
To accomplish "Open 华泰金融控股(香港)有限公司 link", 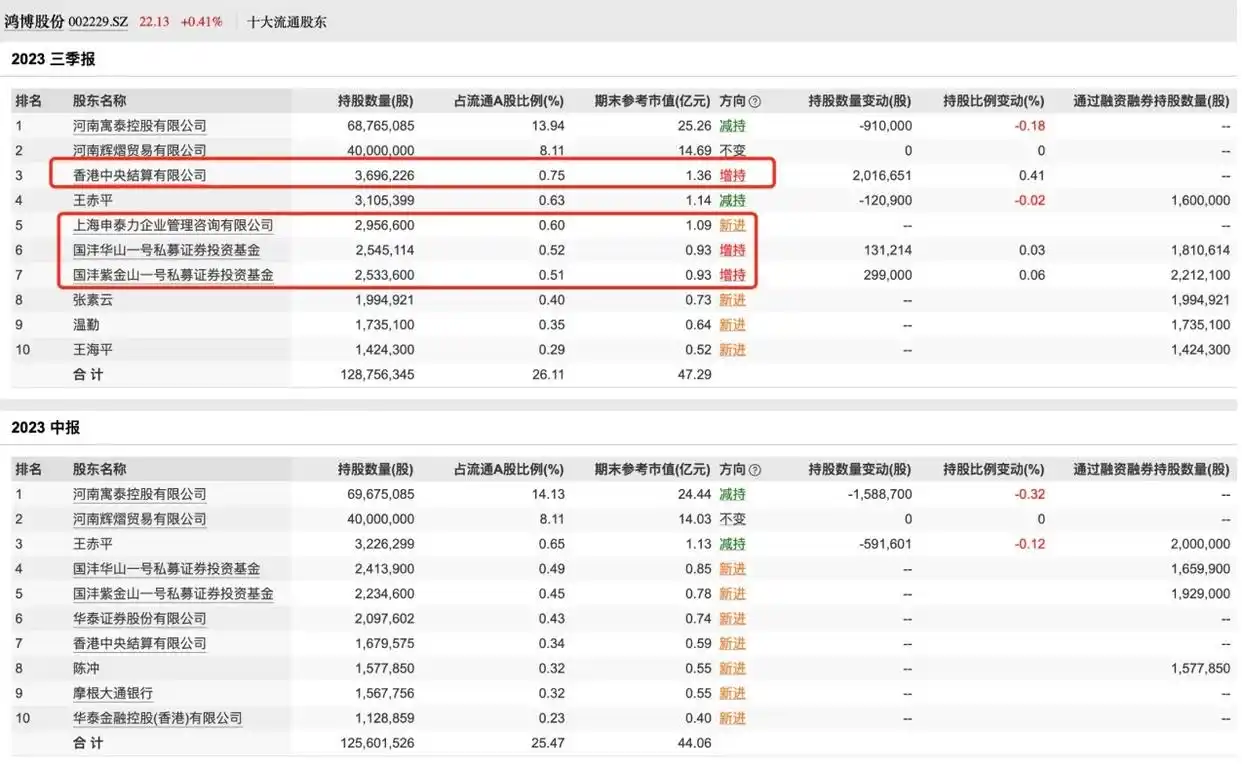I will (x=159, y=718).
